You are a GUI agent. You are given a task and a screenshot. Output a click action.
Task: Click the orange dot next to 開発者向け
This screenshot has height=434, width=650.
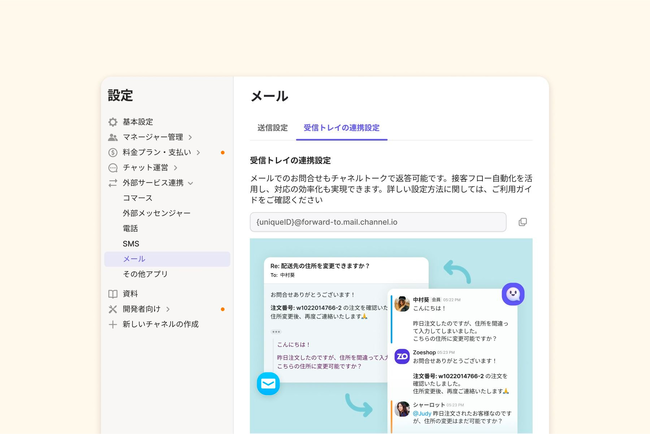coord(223,309)
